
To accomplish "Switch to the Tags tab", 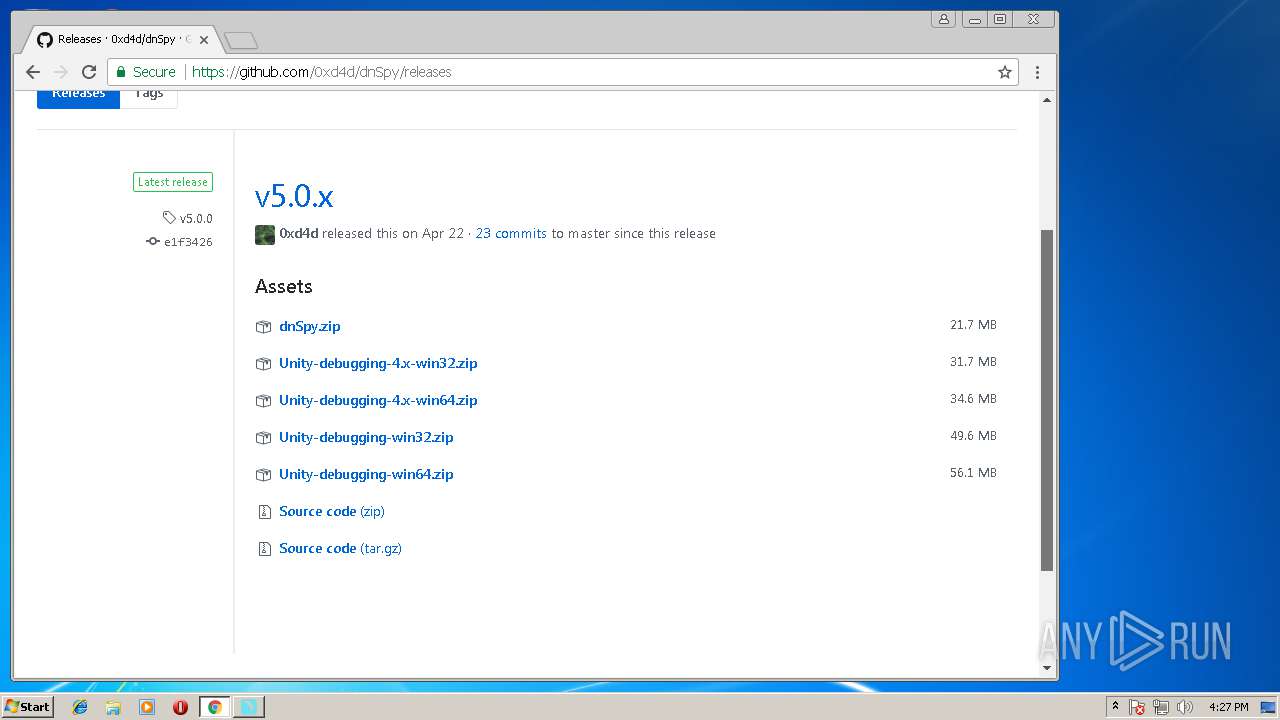I will click(x=149, y=97).
